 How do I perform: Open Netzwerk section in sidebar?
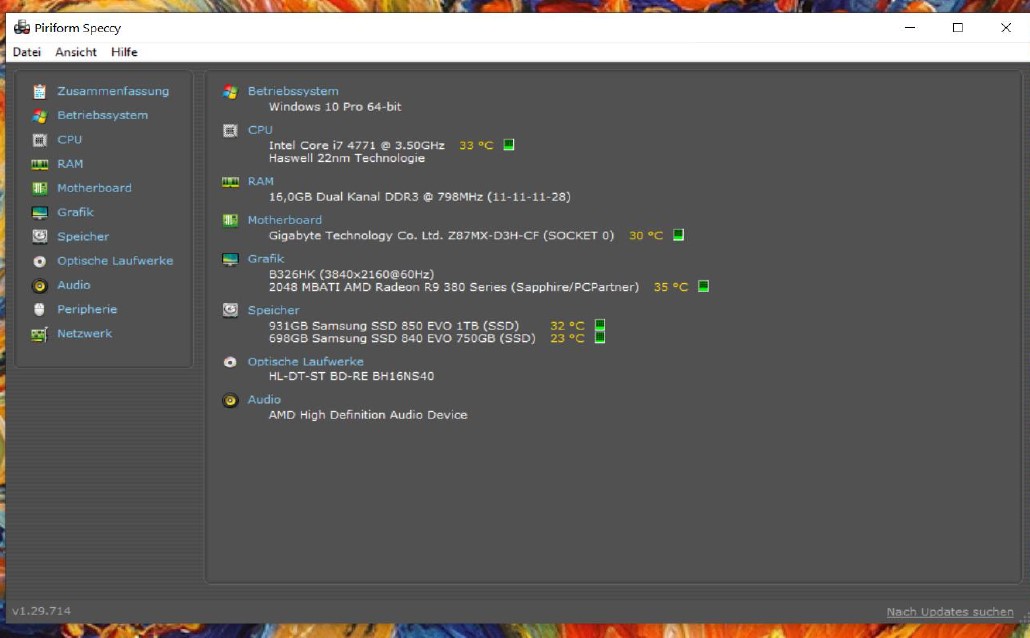pos(84,334)
